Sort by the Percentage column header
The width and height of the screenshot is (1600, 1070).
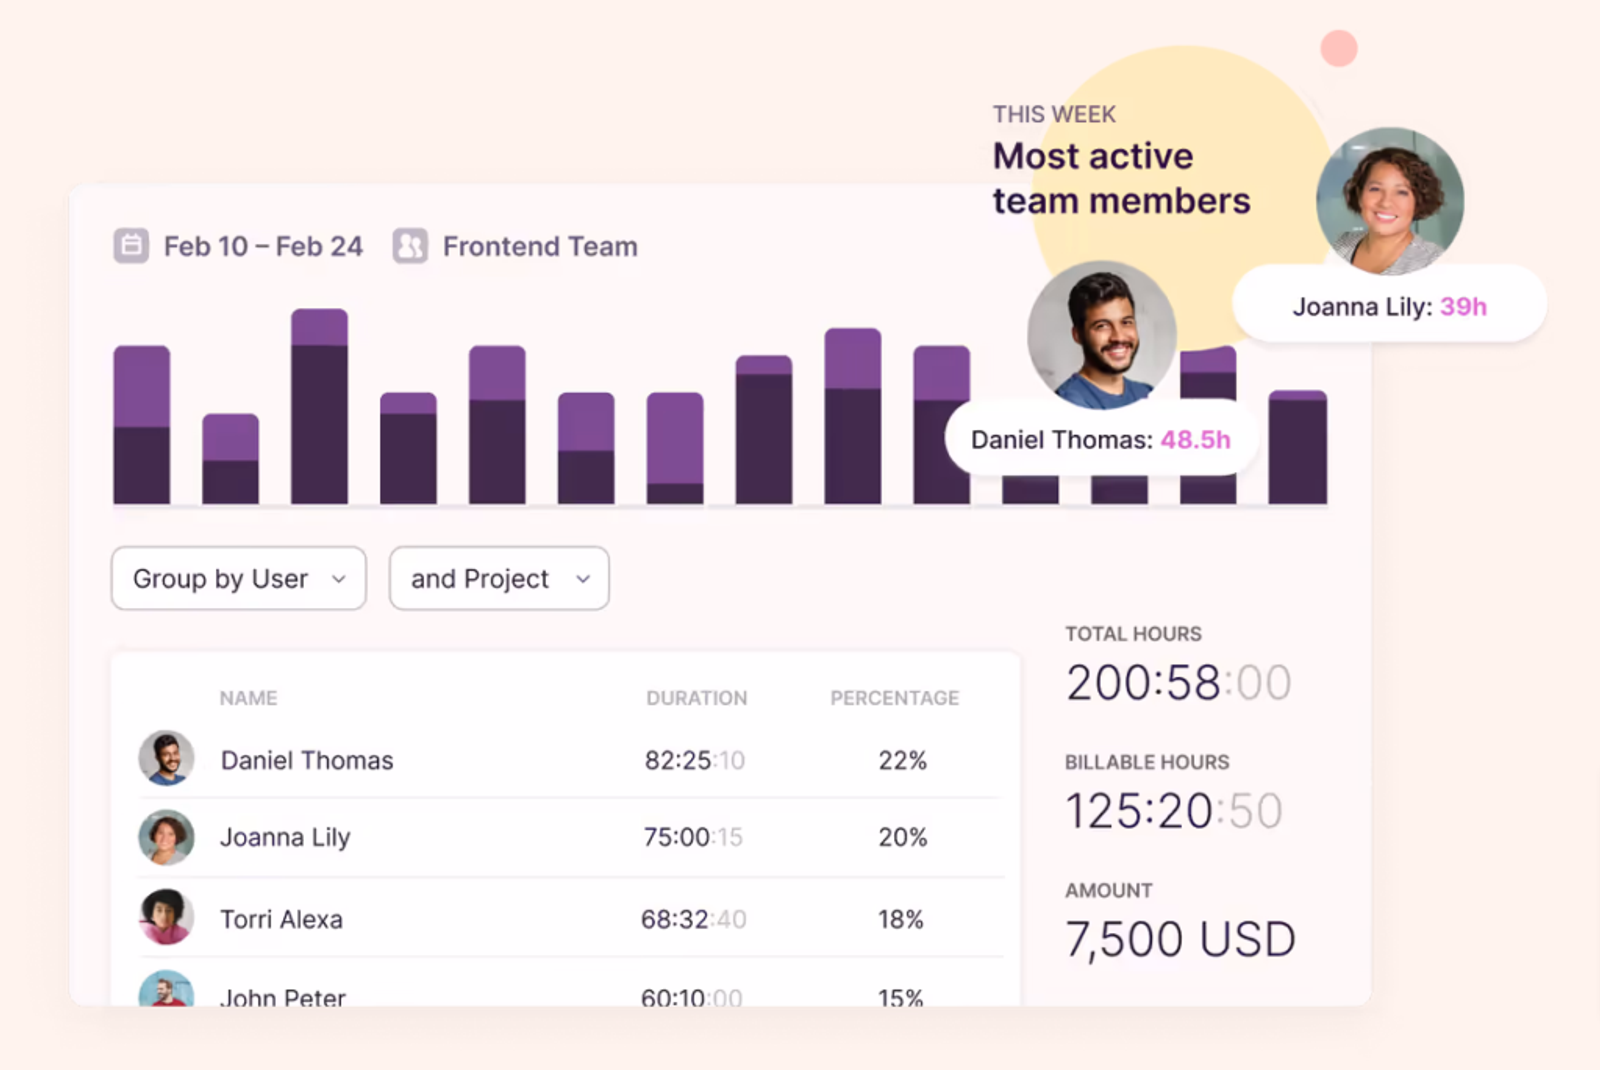(x=894, y=698)
